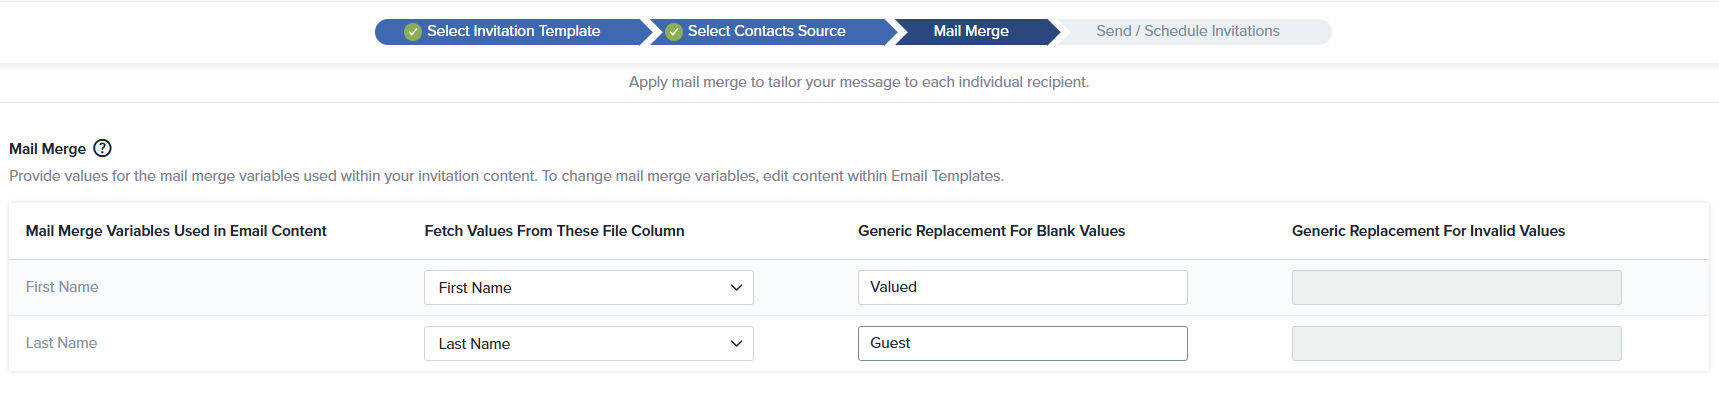Image resolution: width=1719 pixels, height=409 pixels.
Task: Select the Mail Merge step in wizard
Action: (970, 32)
